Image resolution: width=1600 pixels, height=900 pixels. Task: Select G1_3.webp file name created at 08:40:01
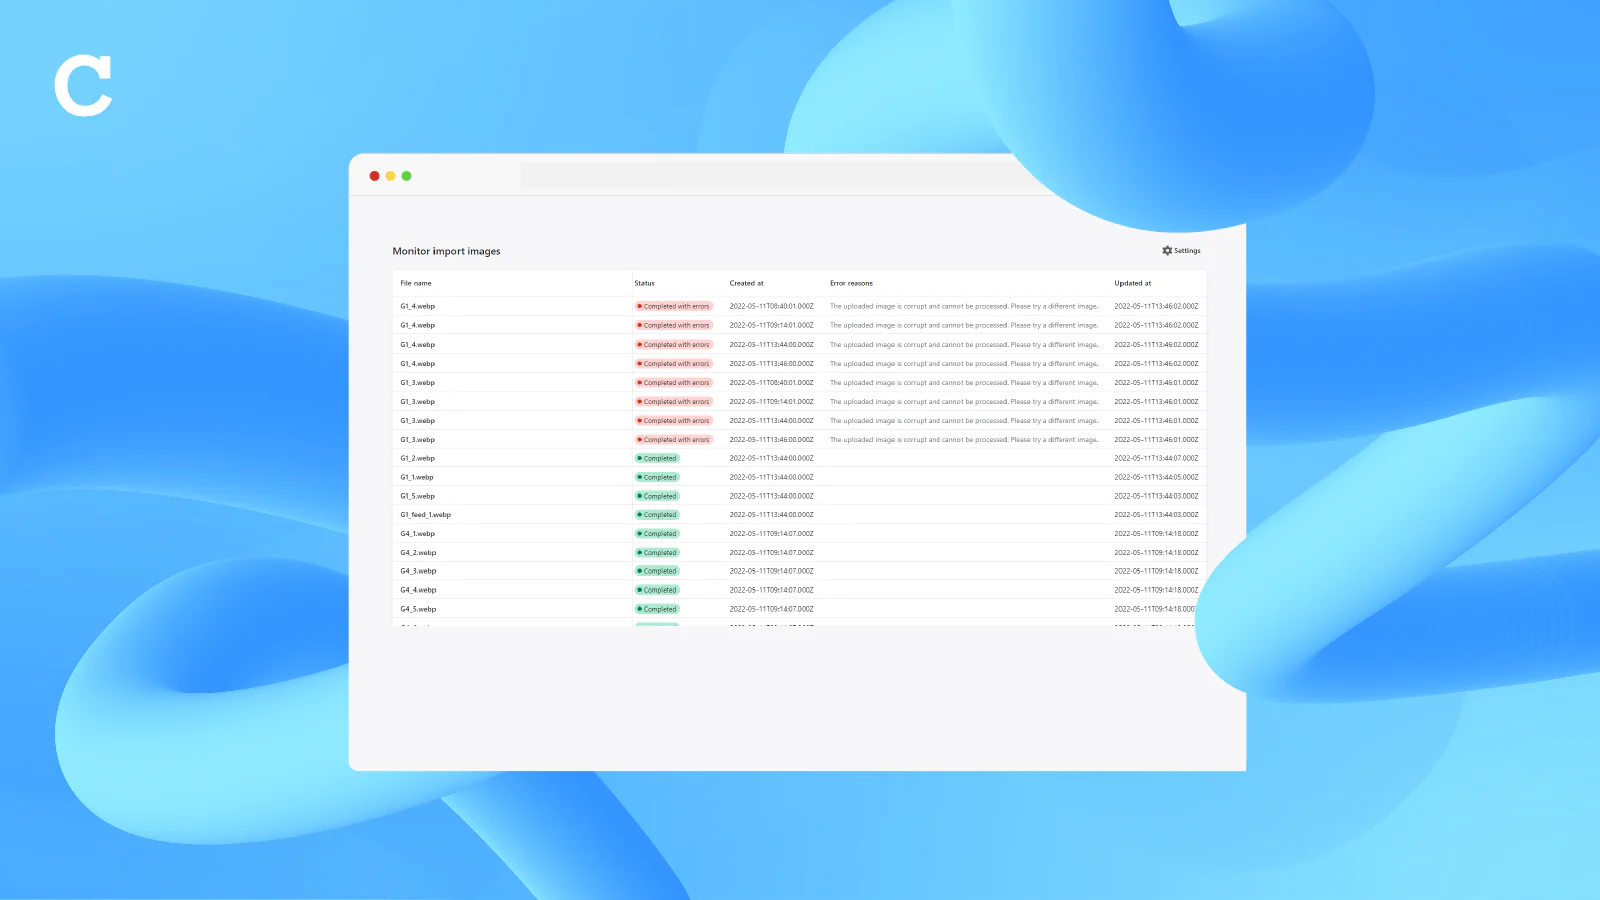click(x=418, y=383)
